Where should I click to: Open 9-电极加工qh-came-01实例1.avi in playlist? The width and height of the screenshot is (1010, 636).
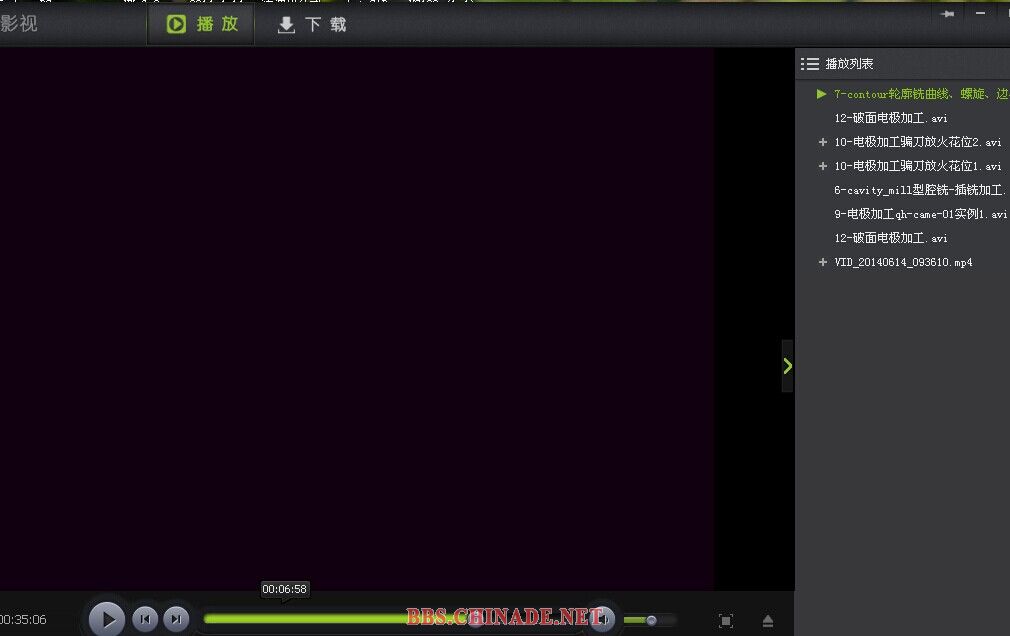pos(920,214)
